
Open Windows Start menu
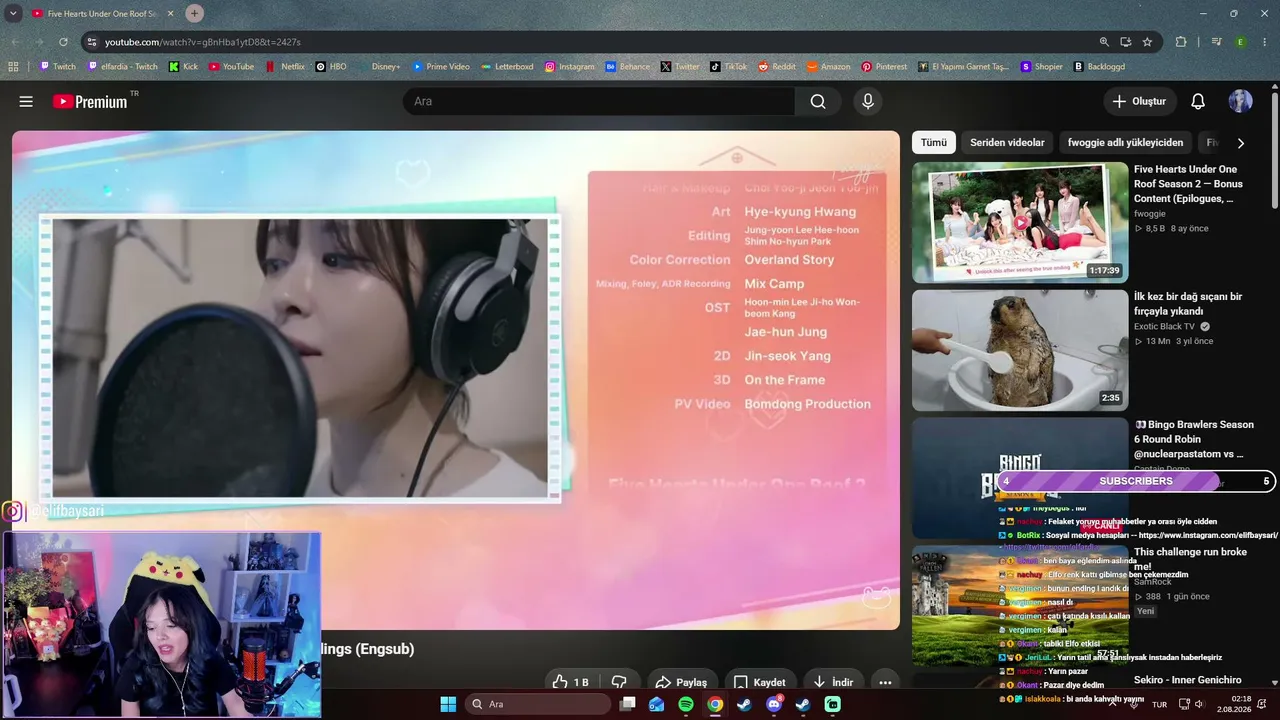(448, 704)
